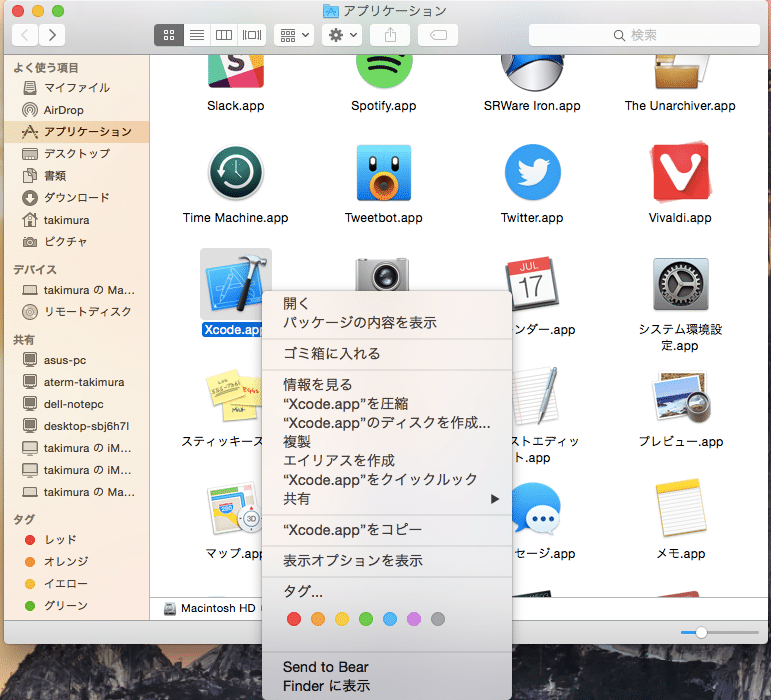Select the Tweetbot.app icon

pyautogui.click(x=384, y=173)
